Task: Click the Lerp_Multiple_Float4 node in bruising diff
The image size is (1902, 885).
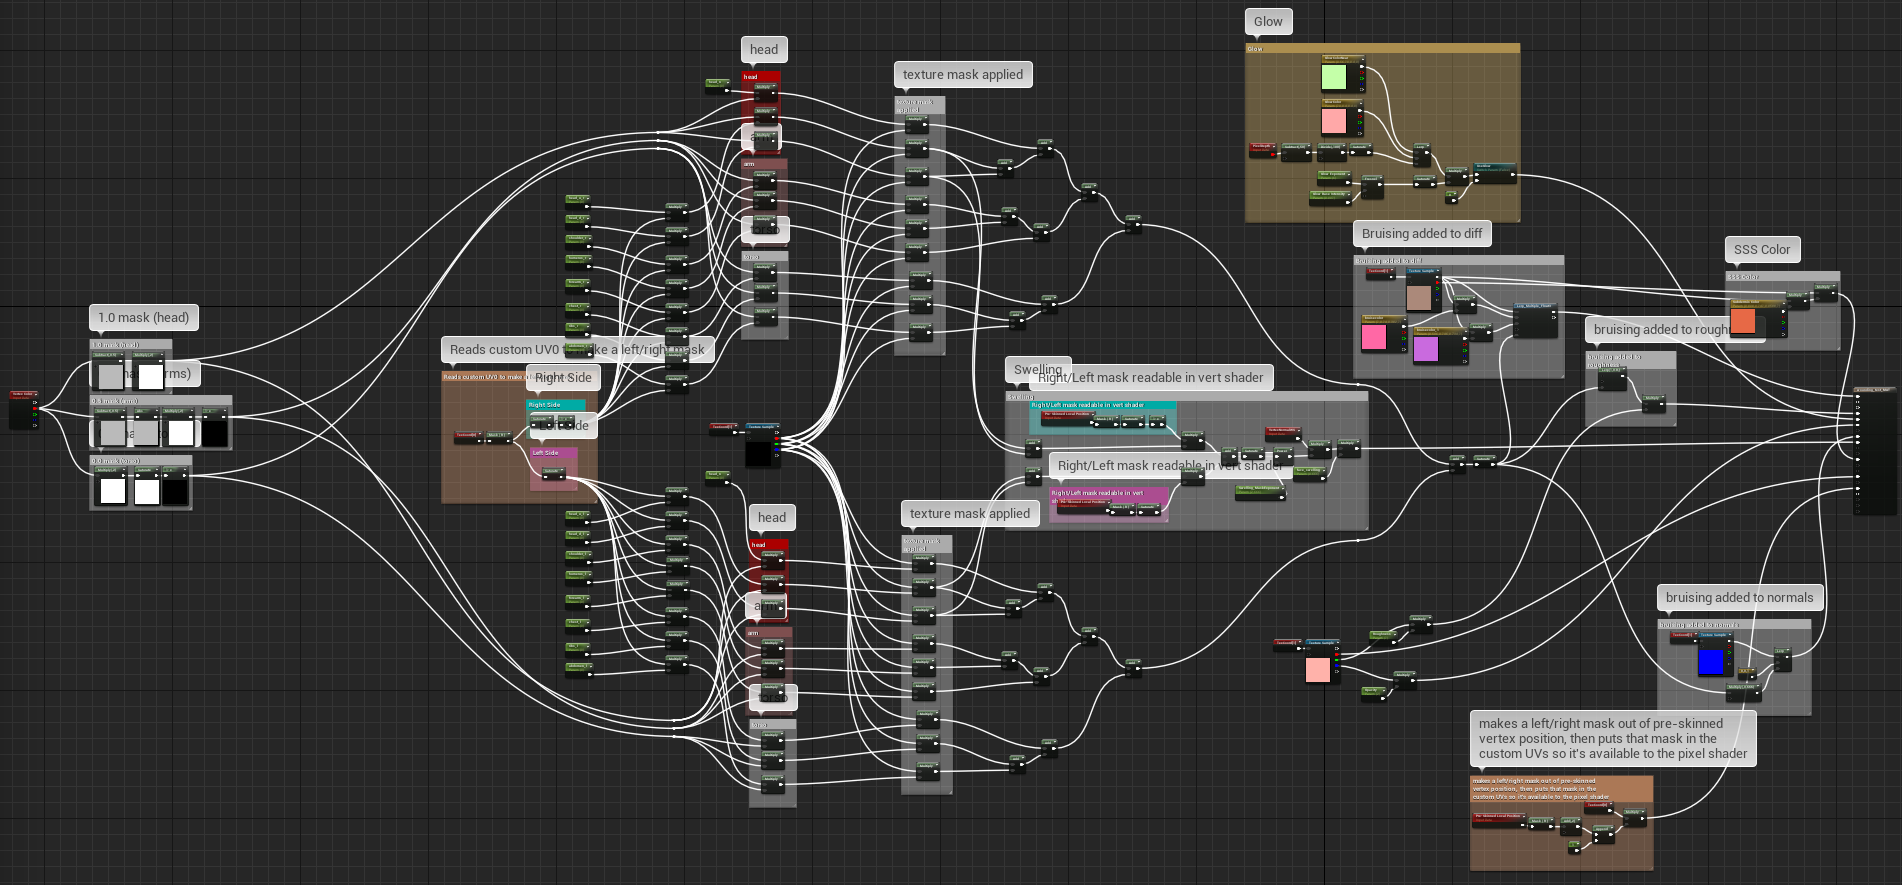Action: point(1534,306)
